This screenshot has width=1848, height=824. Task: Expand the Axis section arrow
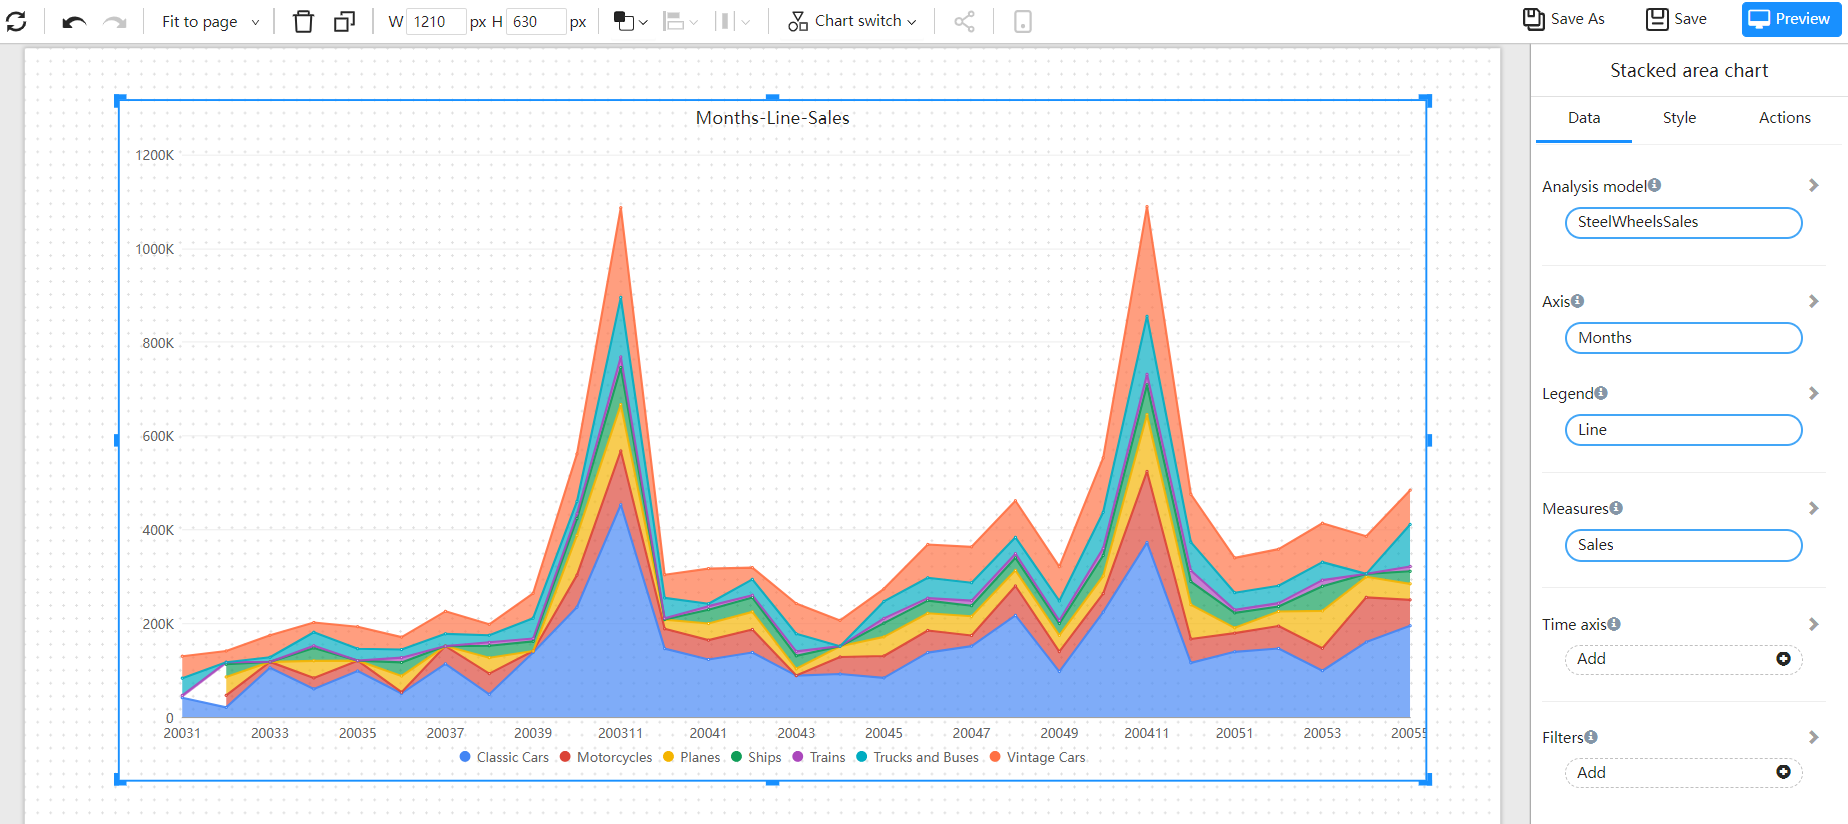[1813, 301]
